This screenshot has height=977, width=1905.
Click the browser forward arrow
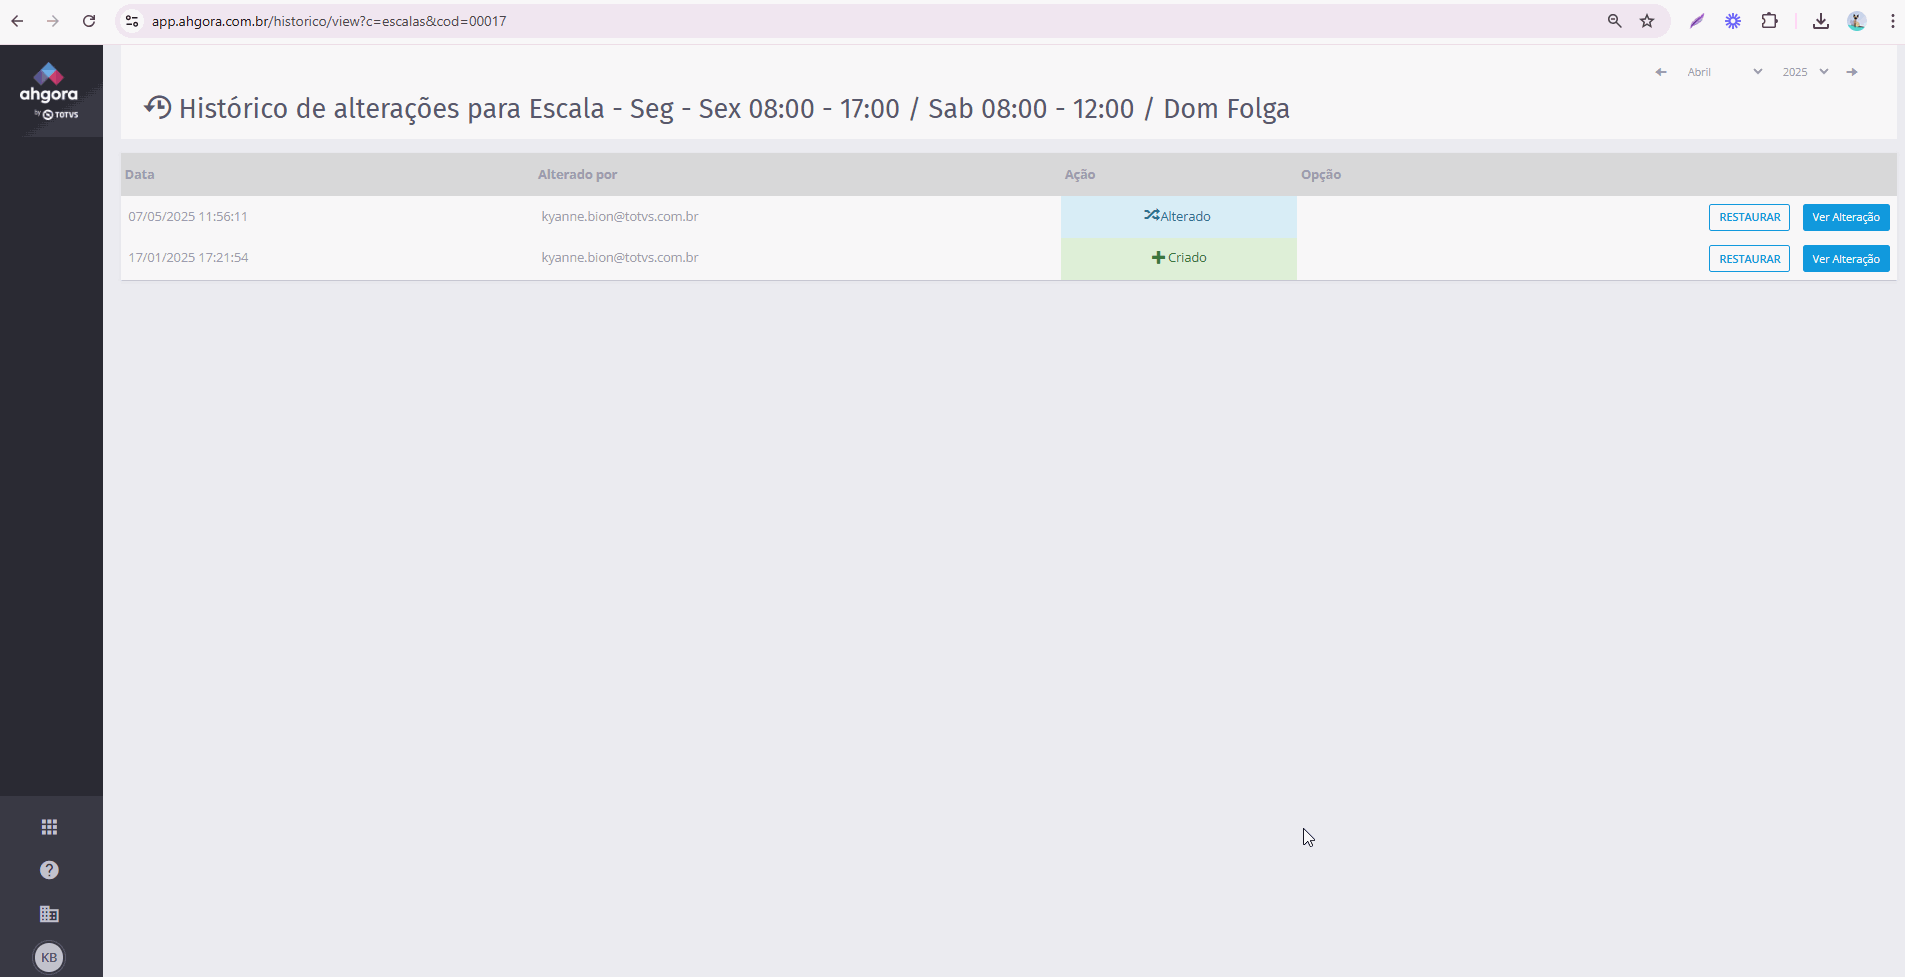click(53, 21)
